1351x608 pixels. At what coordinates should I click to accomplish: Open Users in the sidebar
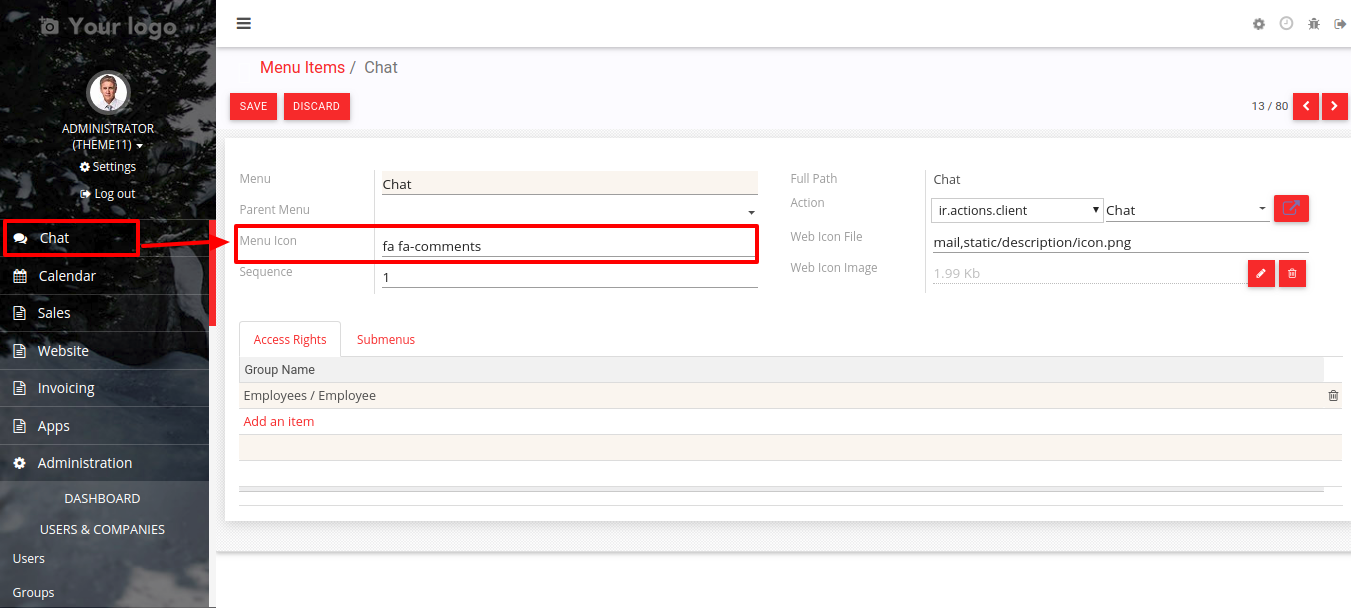(29, 558)
